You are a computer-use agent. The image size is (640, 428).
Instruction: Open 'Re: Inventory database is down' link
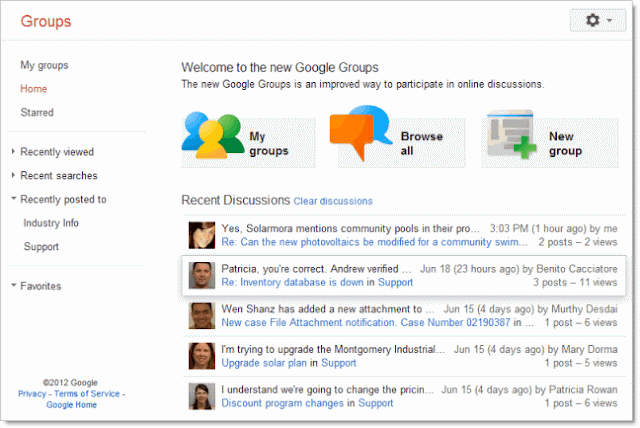coord(292,282)
